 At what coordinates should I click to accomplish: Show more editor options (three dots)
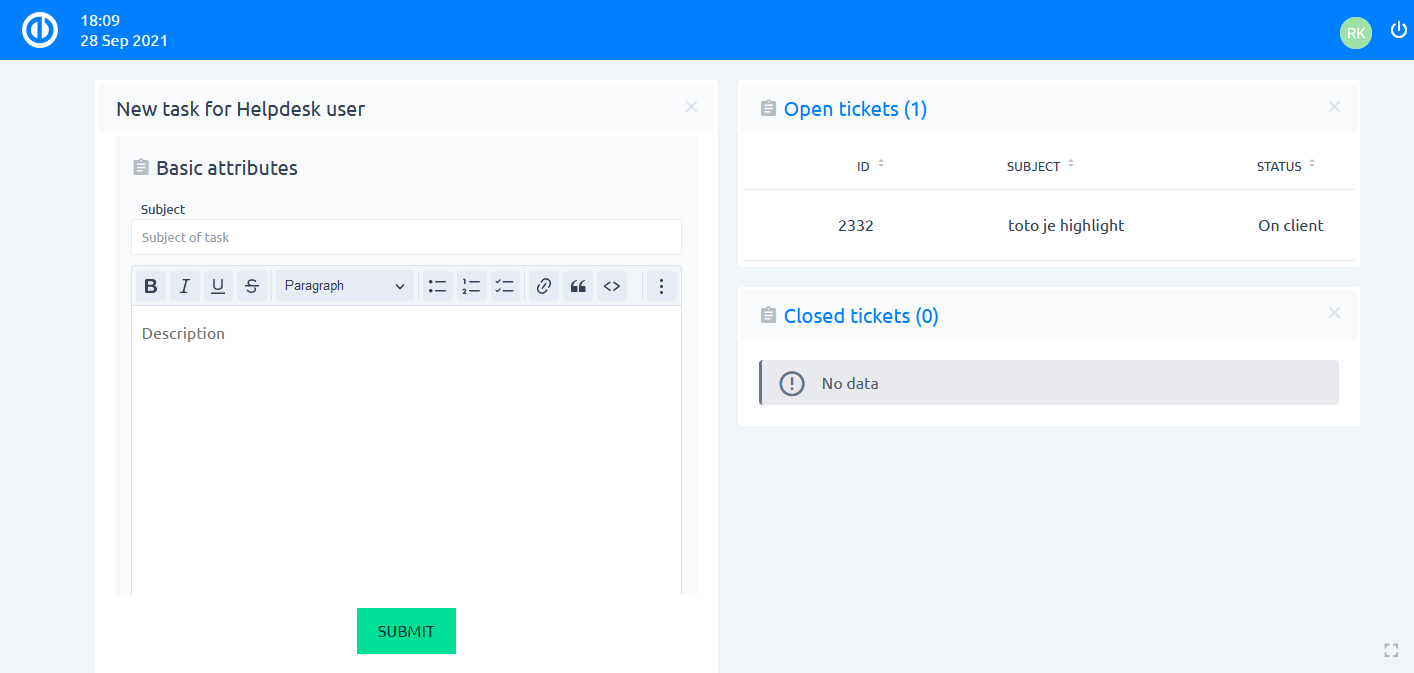point(661,286)
